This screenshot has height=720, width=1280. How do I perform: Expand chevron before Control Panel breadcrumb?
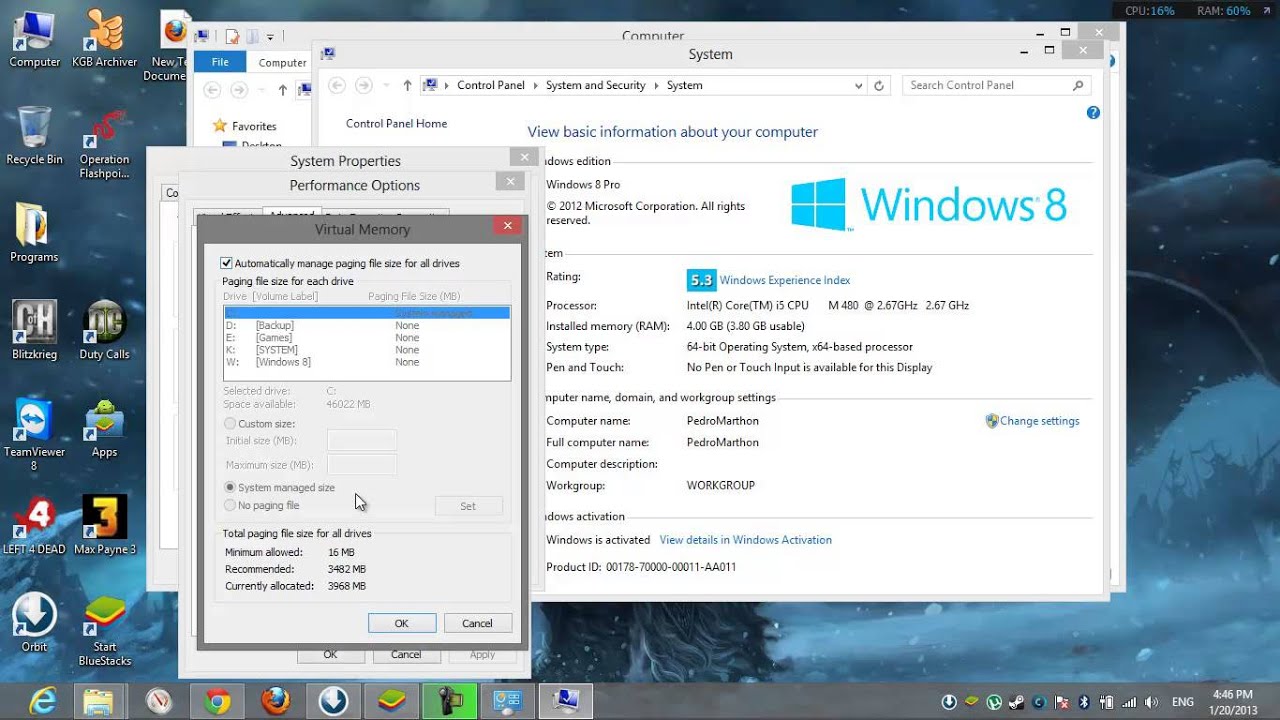pos(447,86)
